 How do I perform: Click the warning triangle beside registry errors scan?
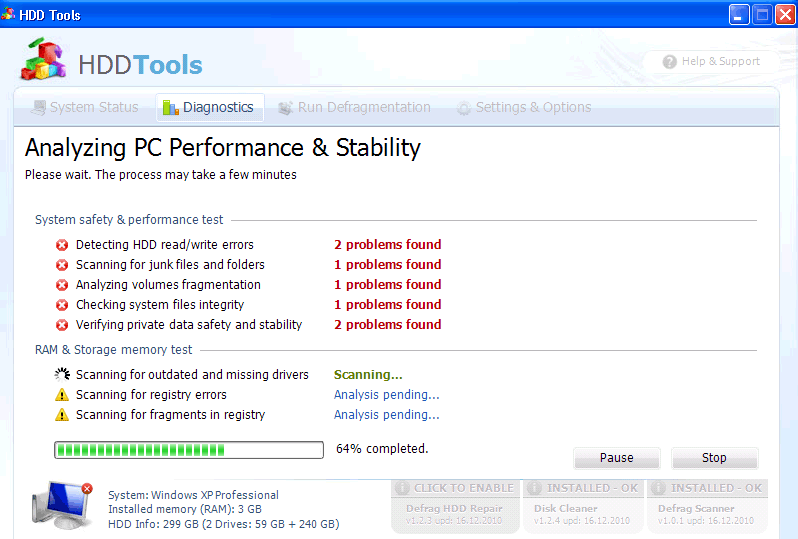coord(62,395)
